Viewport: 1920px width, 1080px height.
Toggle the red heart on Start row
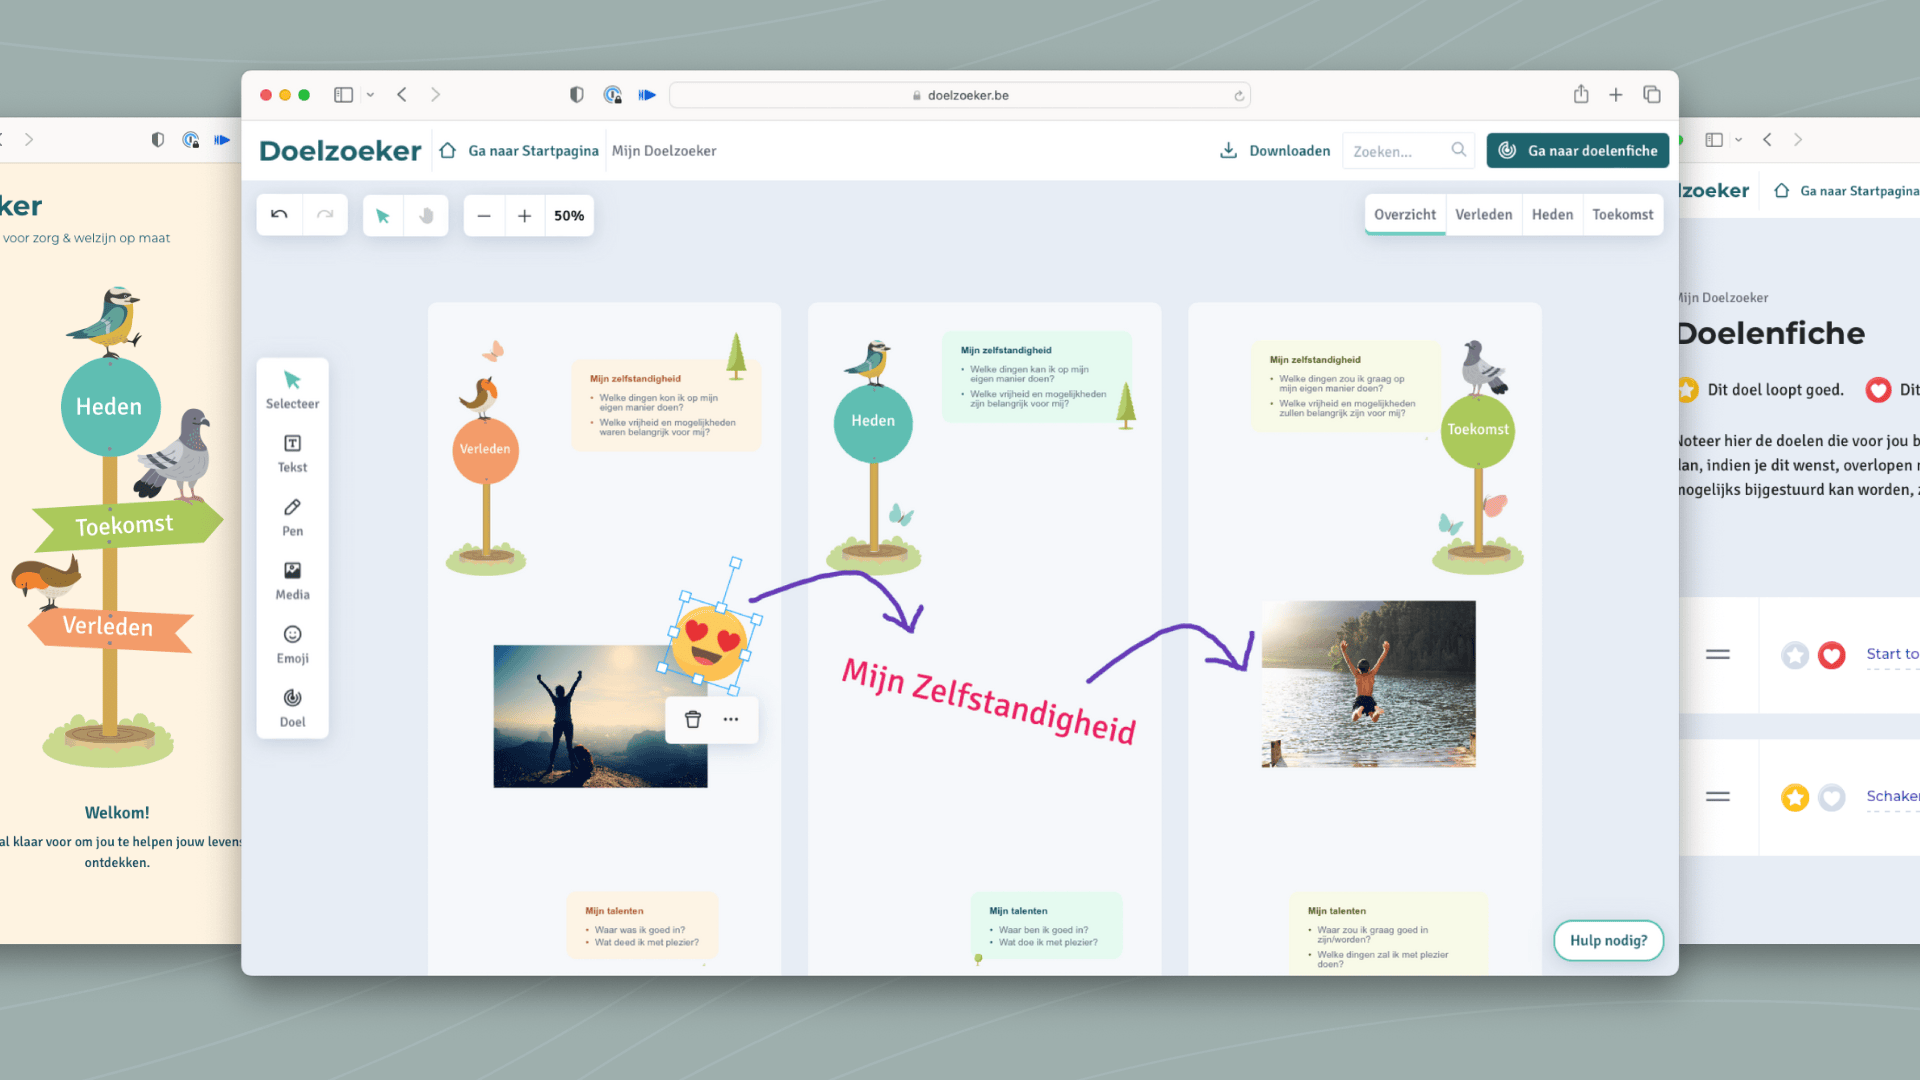pos(1831,655)
